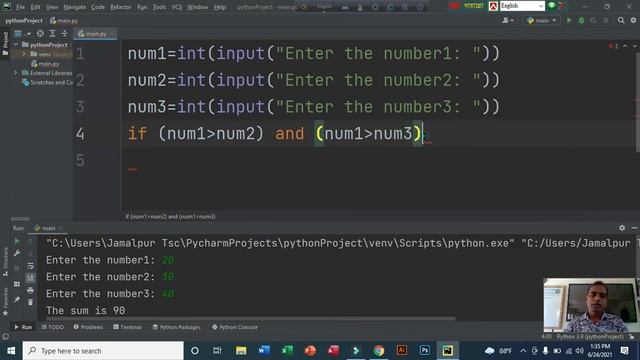Pin the Run tab with pin icon
Image resolution: width=640 pixels, height=360 pixels.
17,300
